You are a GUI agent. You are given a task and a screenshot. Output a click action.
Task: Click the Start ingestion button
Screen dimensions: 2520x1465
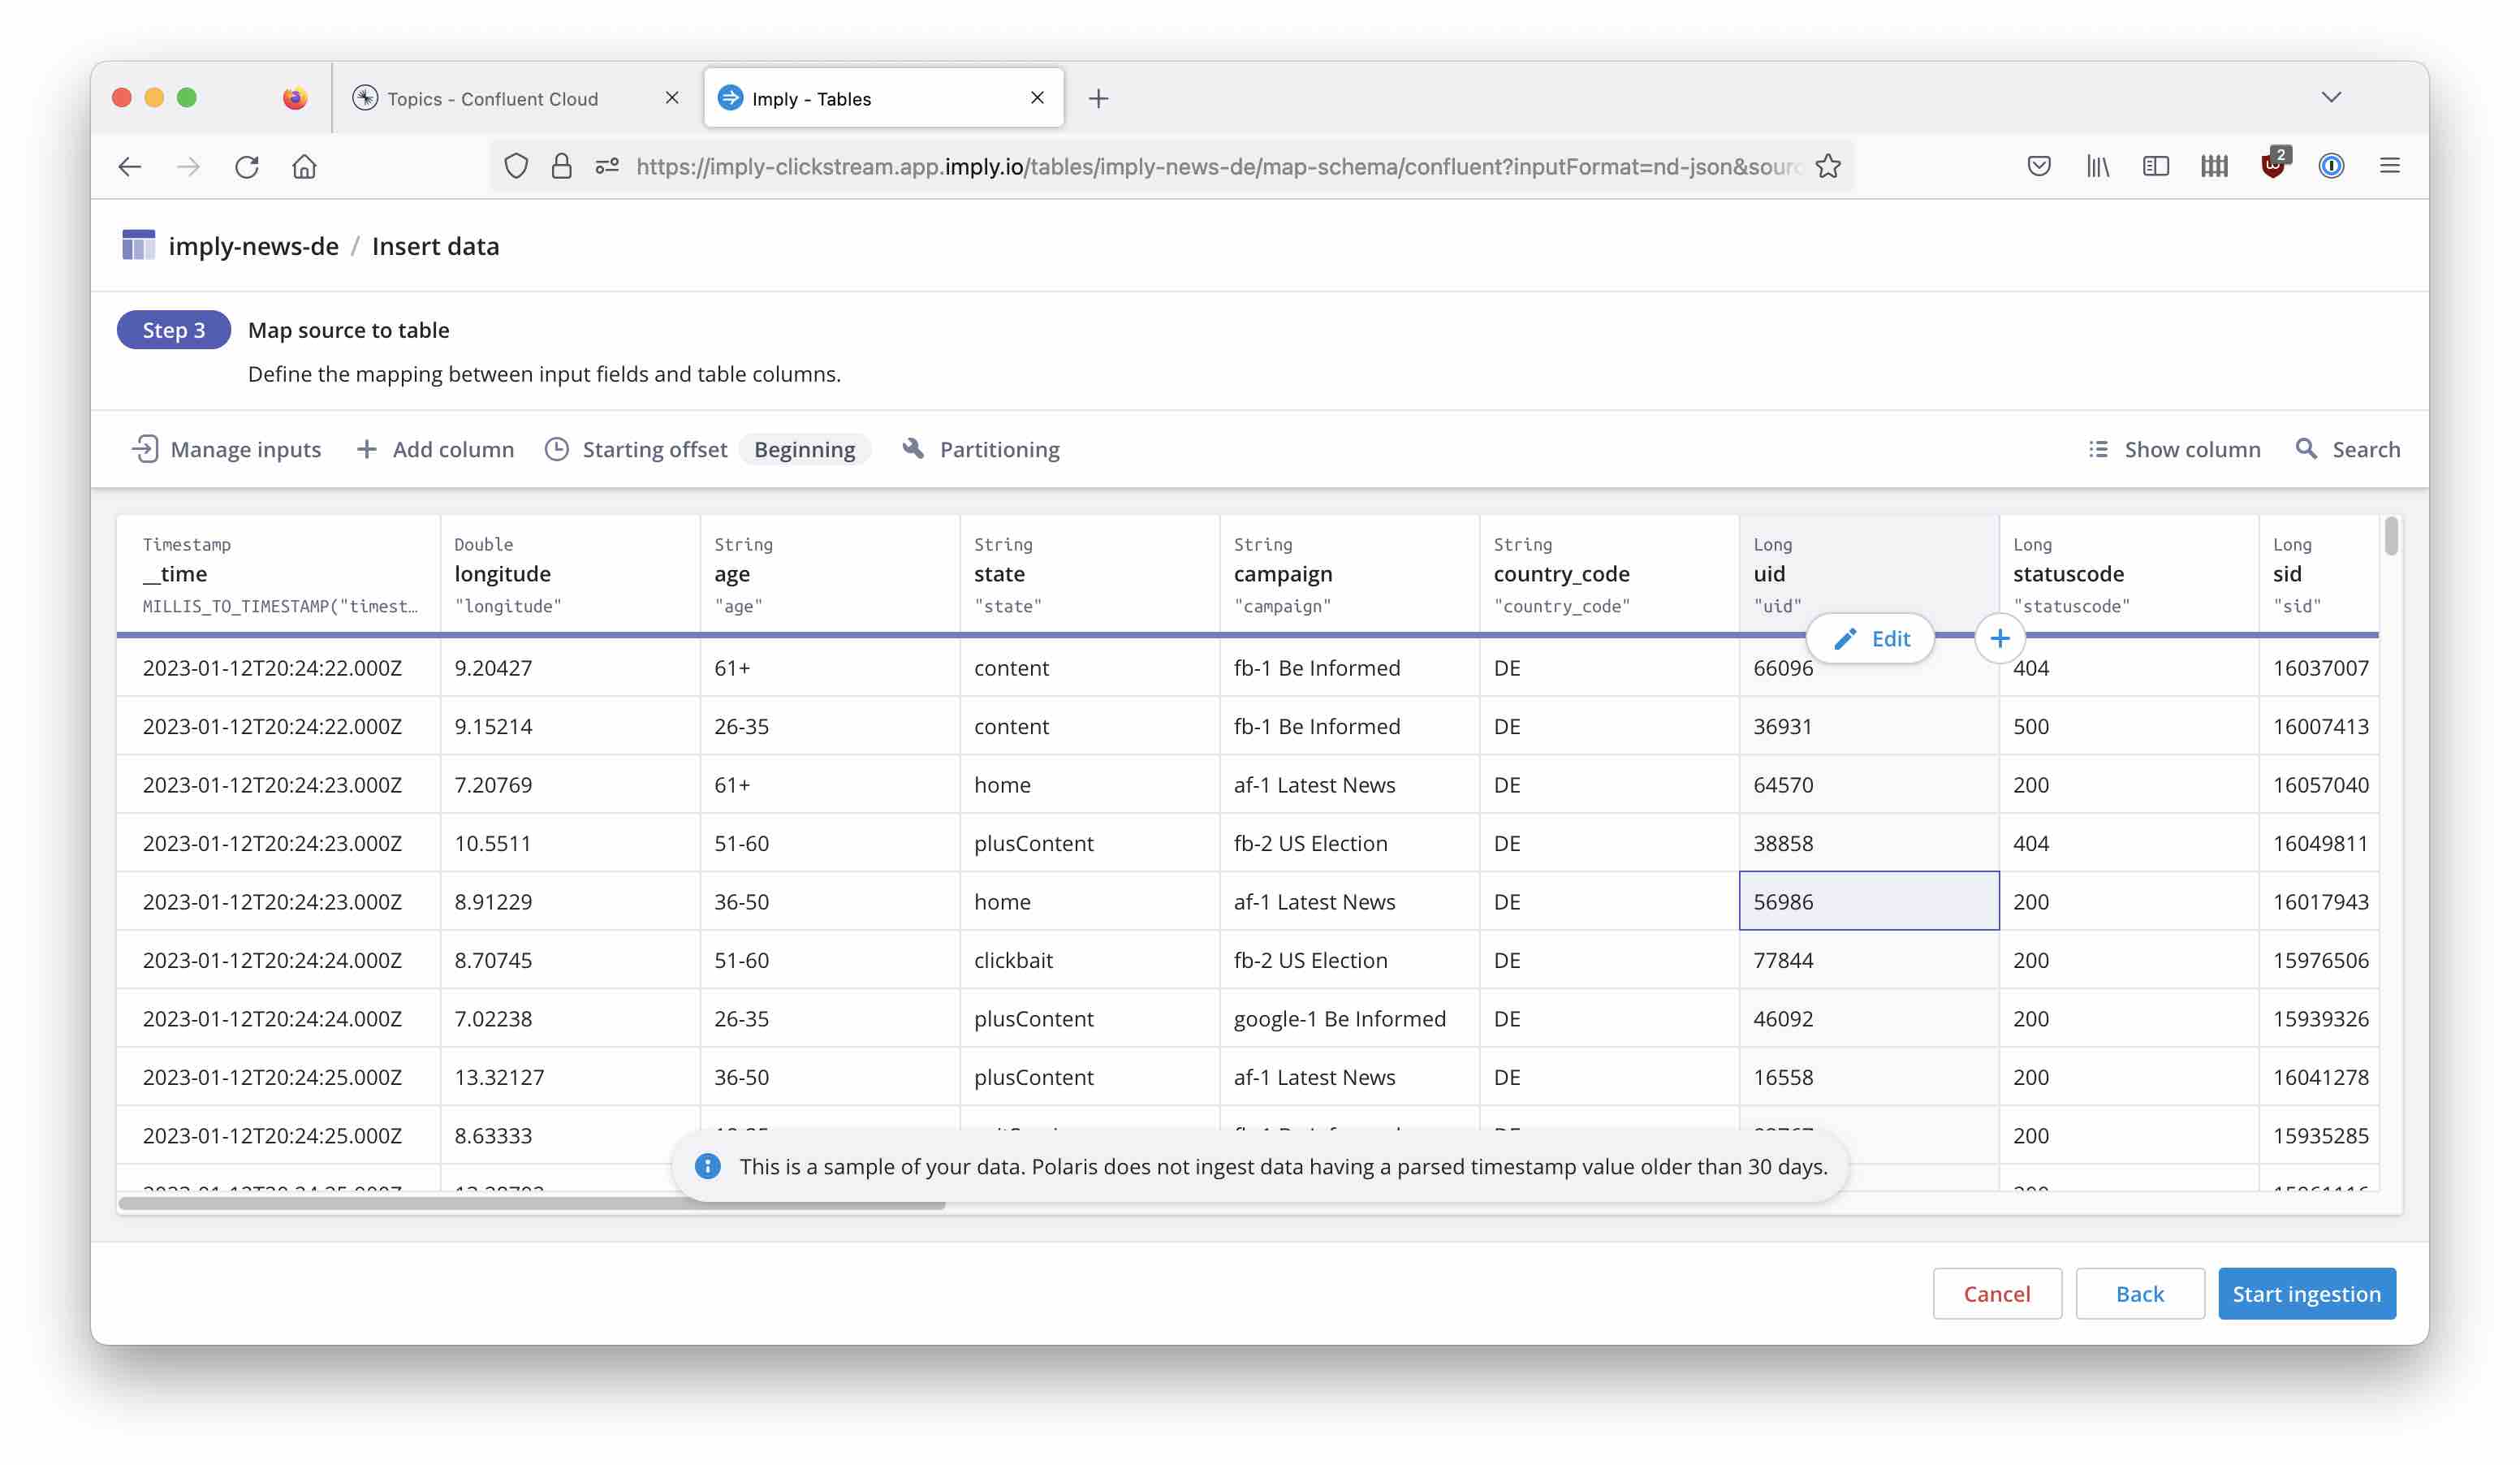click(2306, 1293)
